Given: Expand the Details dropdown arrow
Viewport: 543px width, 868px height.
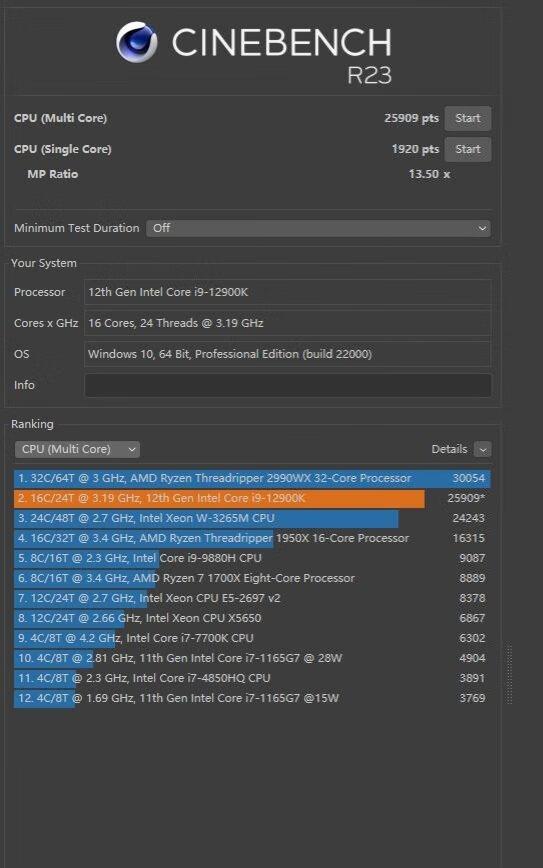Looking at the screenshot, I should click(483, 449).
